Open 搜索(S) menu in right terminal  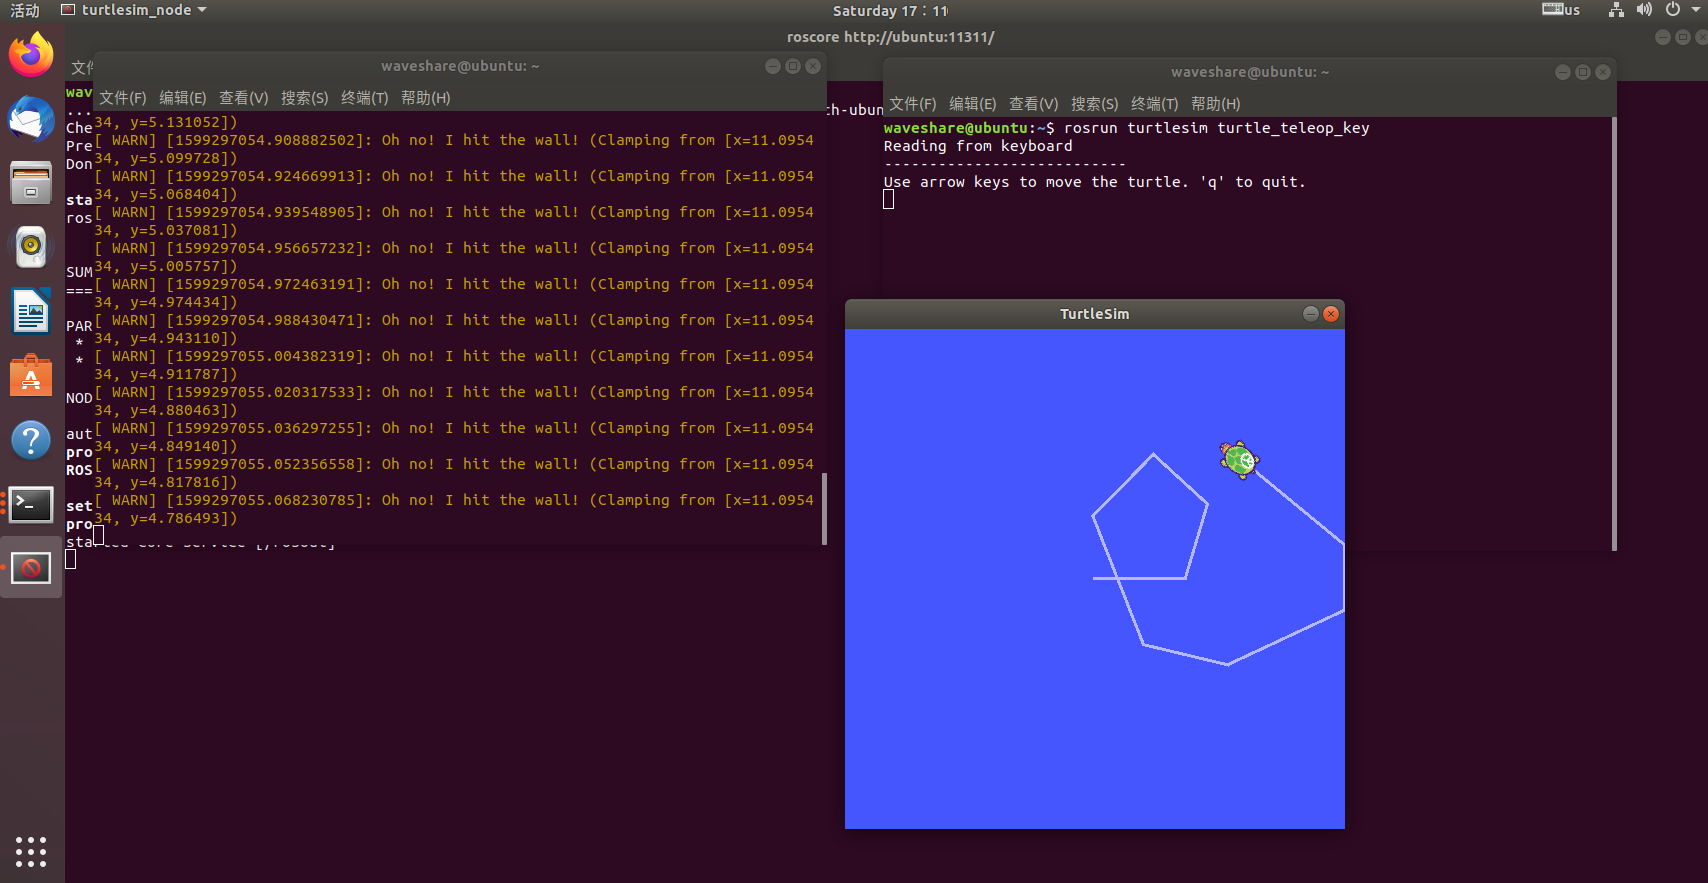point(1095,104)
